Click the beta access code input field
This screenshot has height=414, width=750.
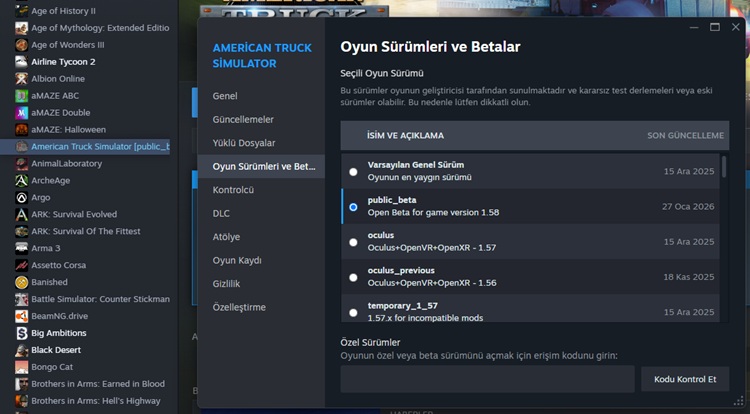tap(487, 379)
